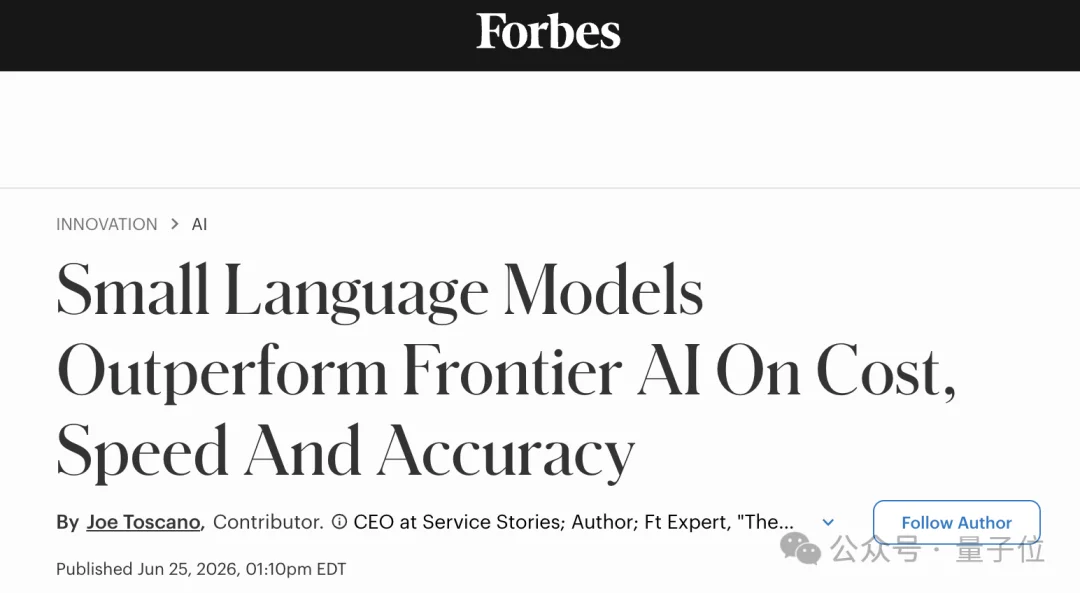
Task: Go to the AI breadcrumb category
Action: pyautogui.click(x=199, y=225)
